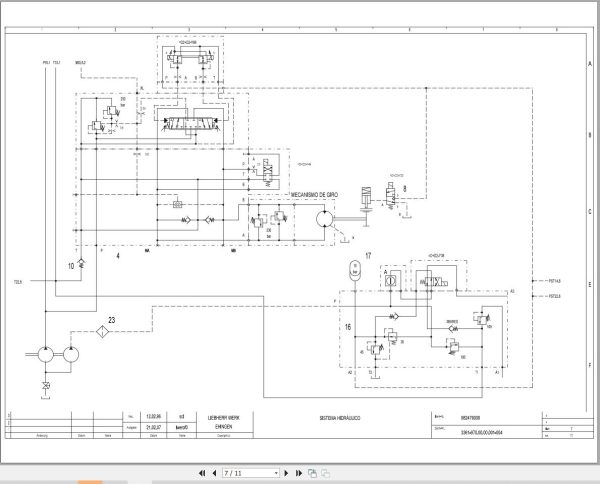Open the page selector showing 7 / 11

[x=251, y=473]
